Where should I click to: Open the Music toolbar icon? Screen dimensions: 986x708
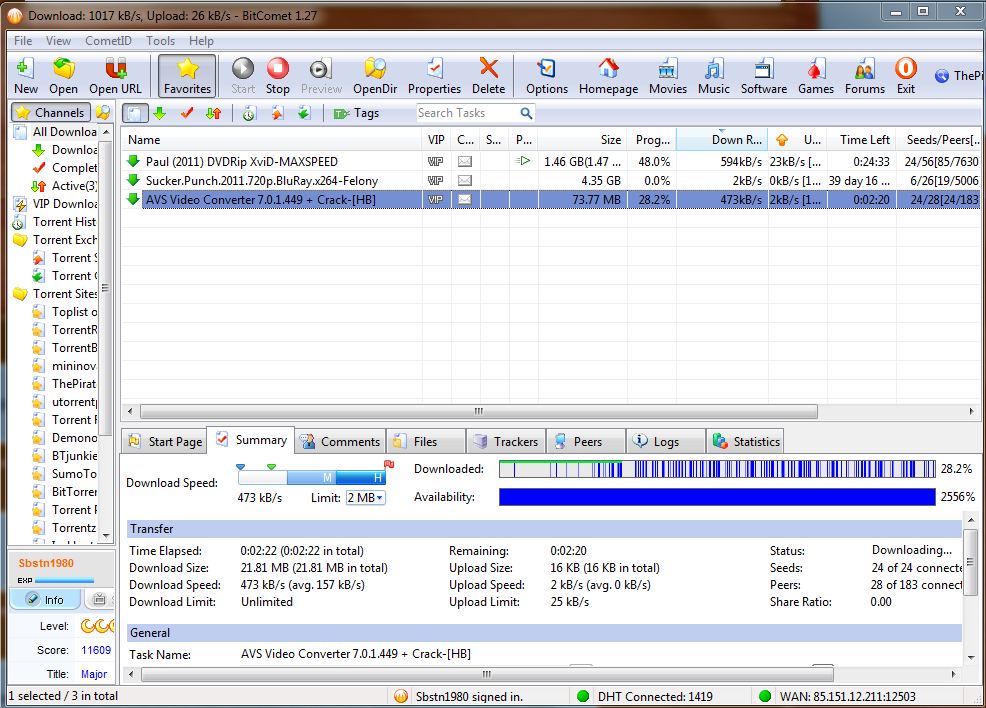(714, 75)
